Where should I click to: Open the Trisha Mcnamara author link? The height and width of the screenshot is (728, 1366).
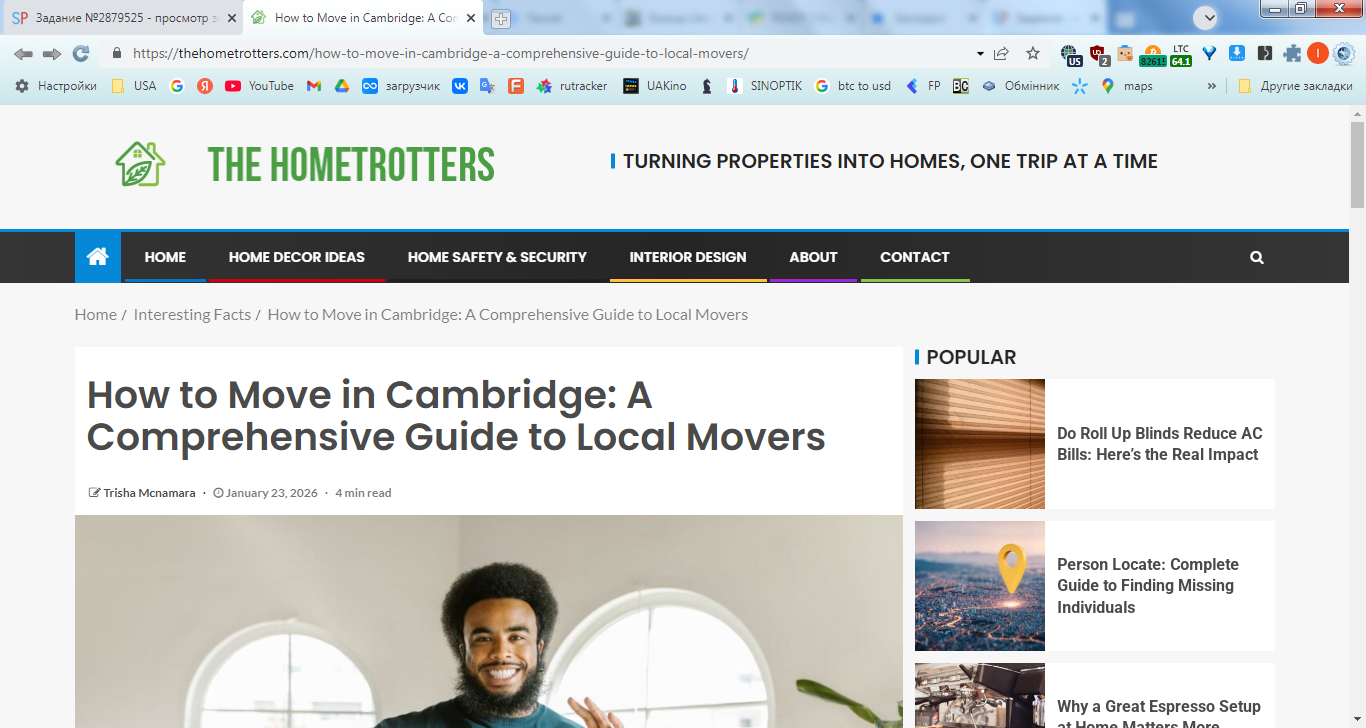tap(149, 492)
